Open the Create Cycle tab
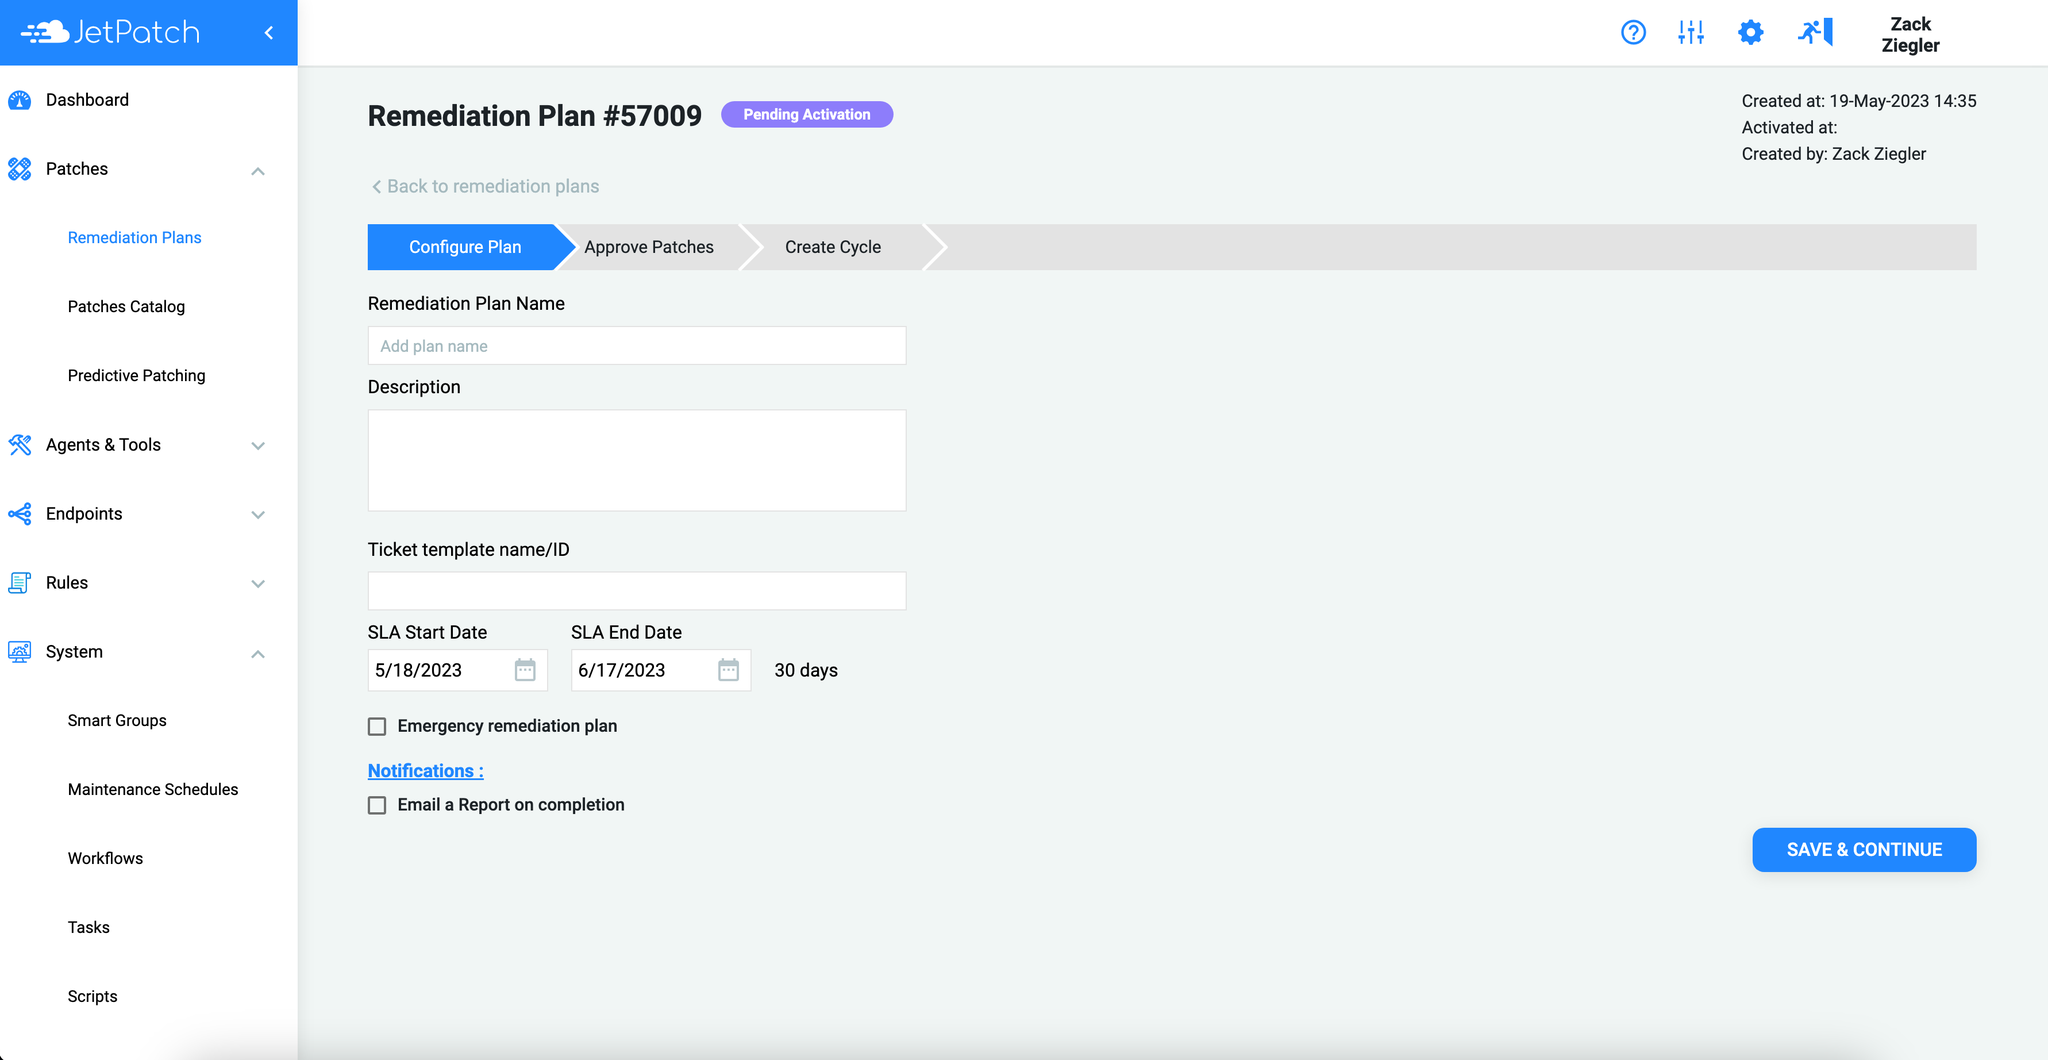The image size is (2048, 1060). [x=832, y=246]
